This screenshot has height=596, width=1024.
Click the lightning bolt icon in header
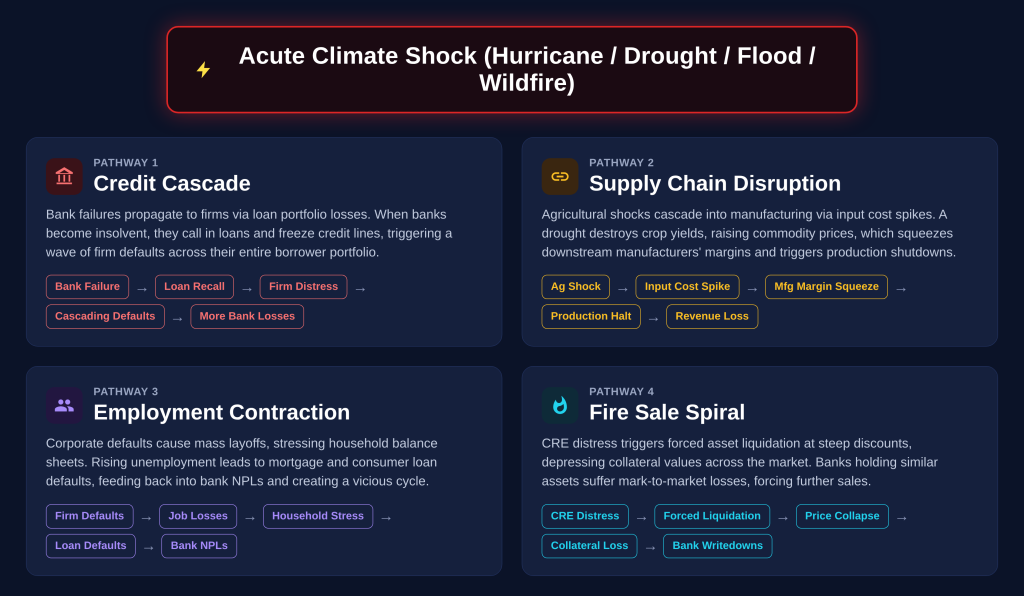pos(203,70)
